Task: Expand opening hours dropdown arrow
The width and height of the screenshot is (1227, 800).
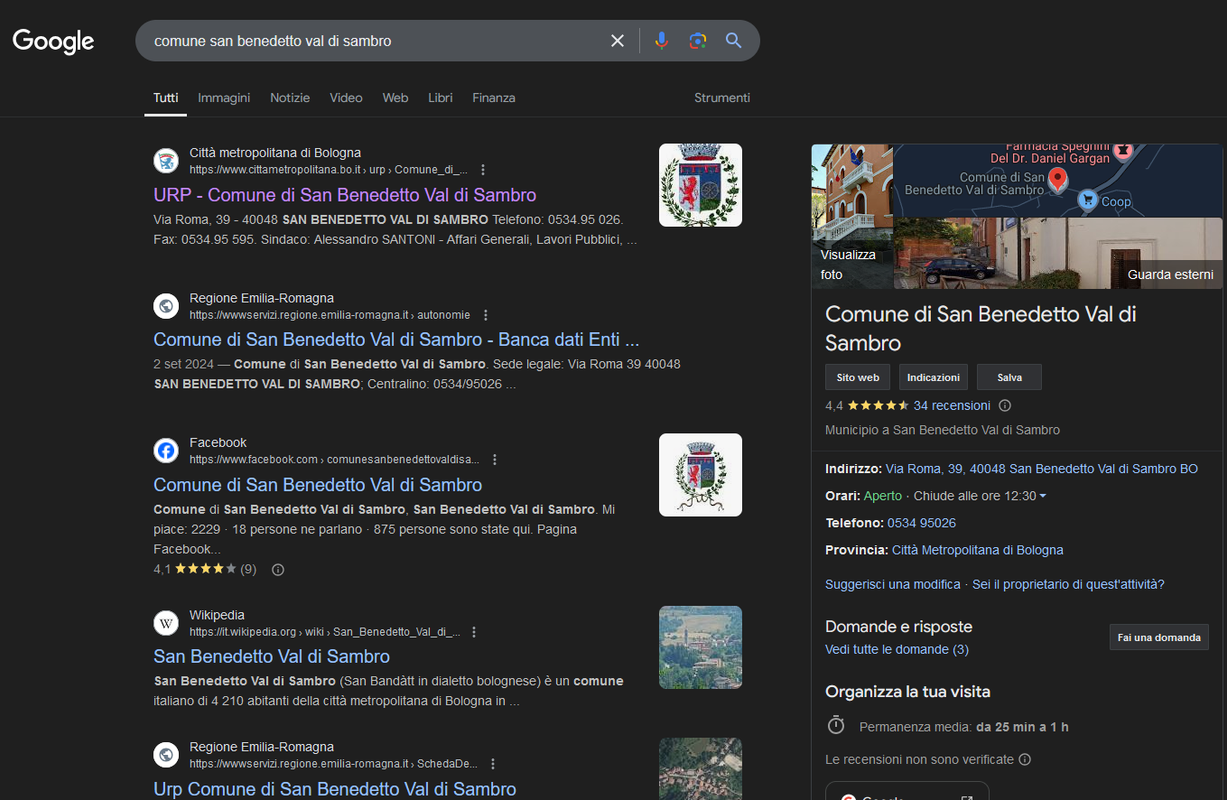Action: tap(1043, 497)
